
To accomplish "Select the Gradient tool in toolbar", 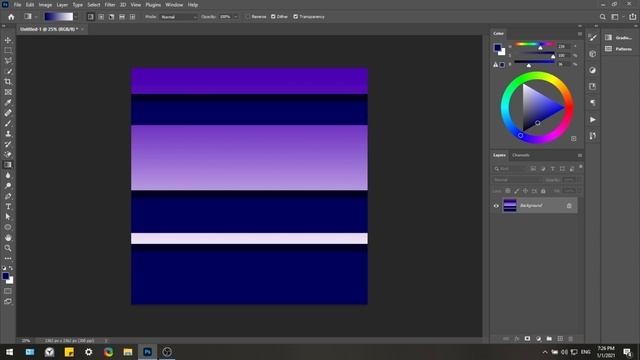I will tap(8, 165).
